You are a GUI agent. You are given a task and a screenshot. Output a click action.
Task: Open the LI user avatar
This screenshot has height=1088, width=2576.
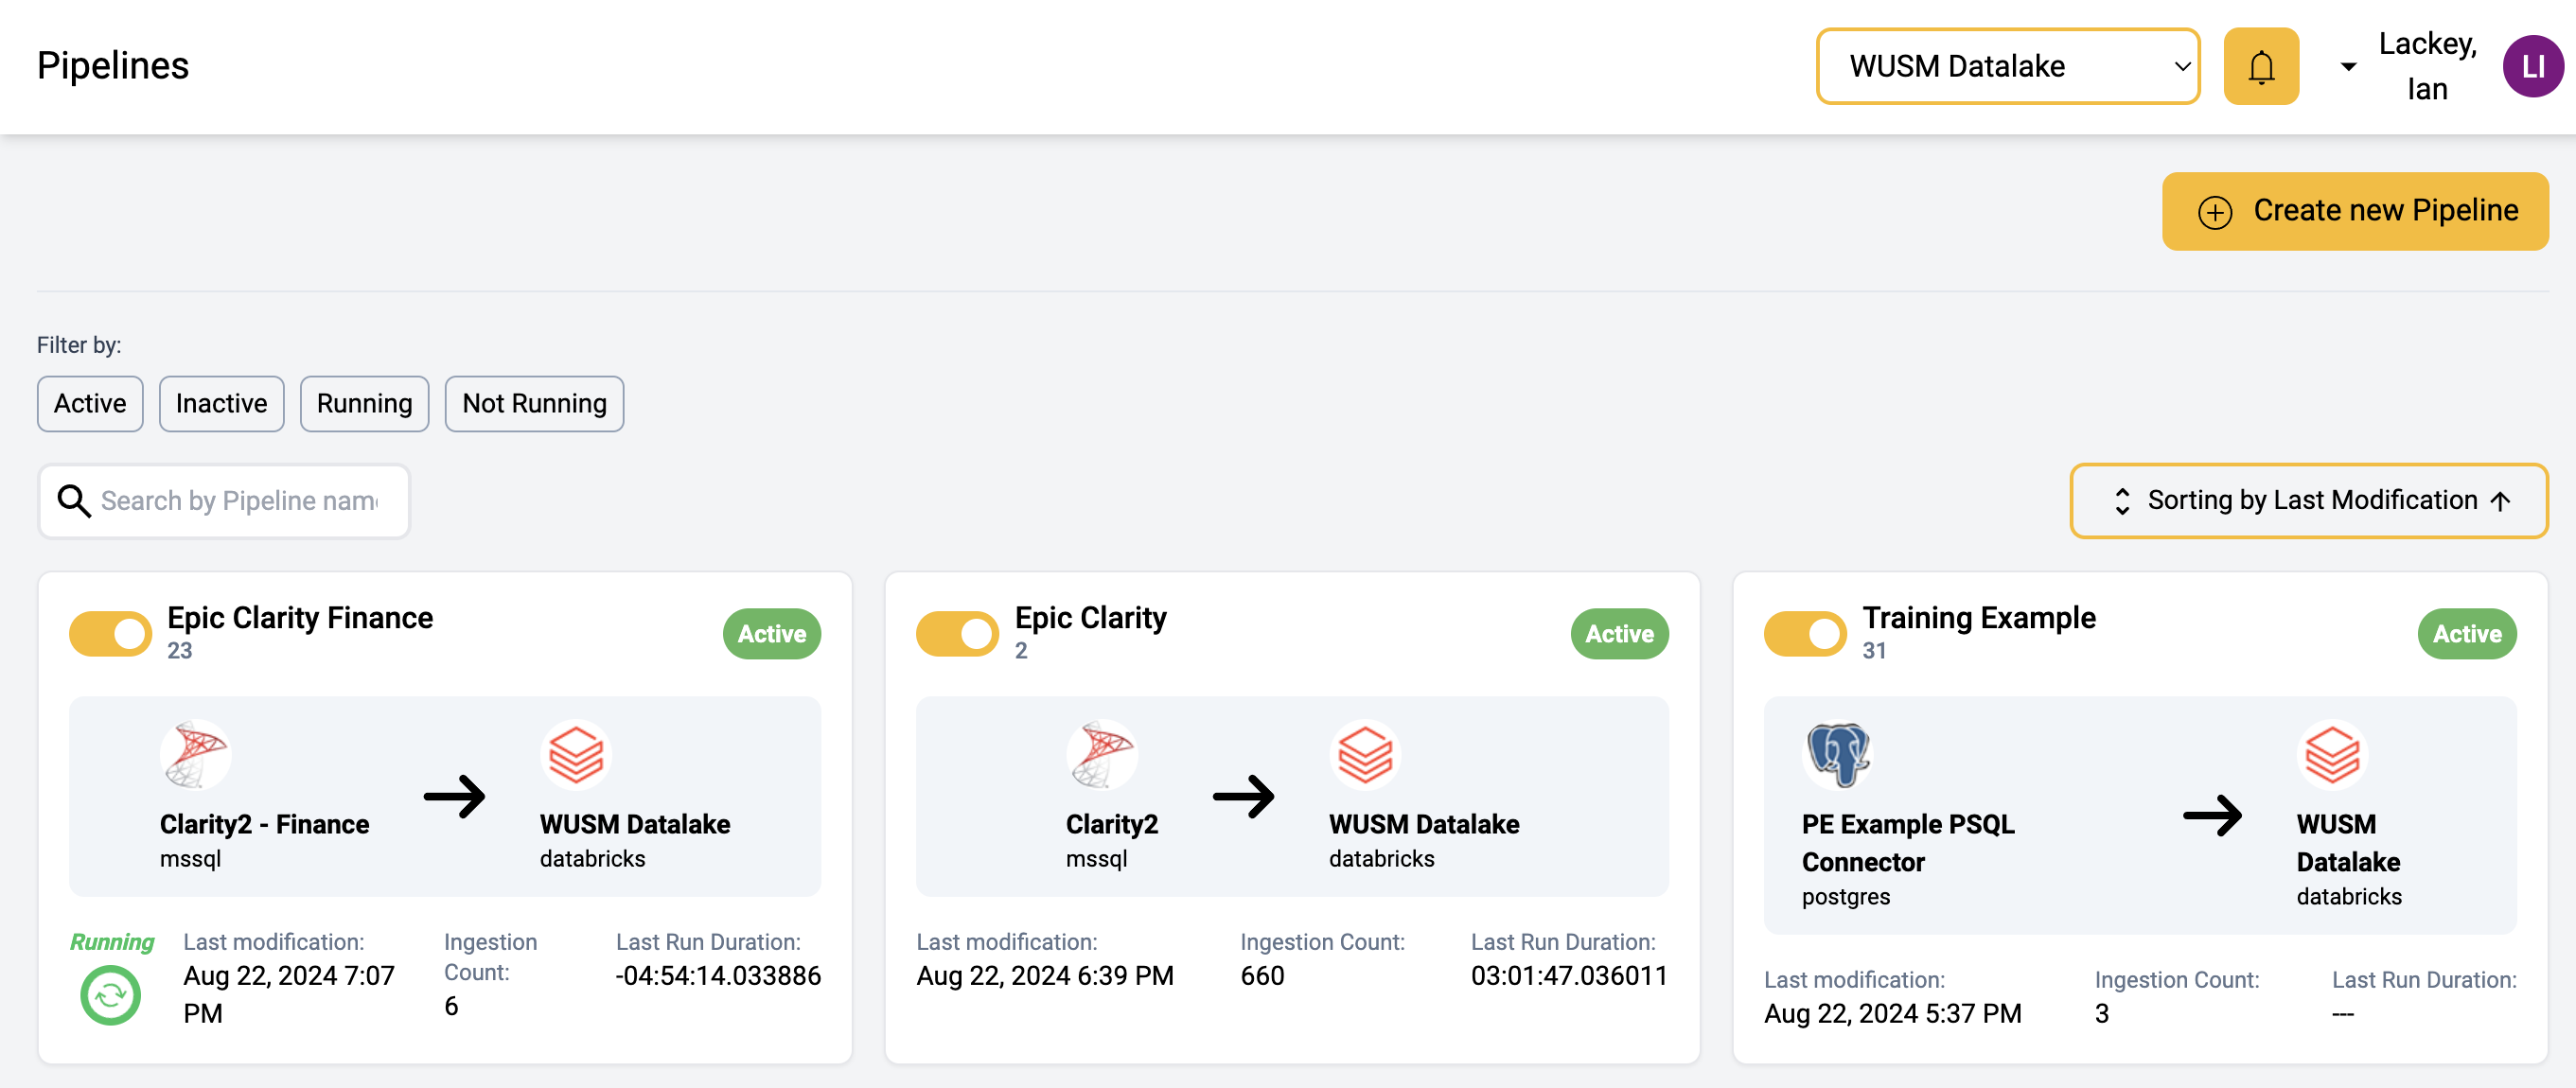point(2532,66)
